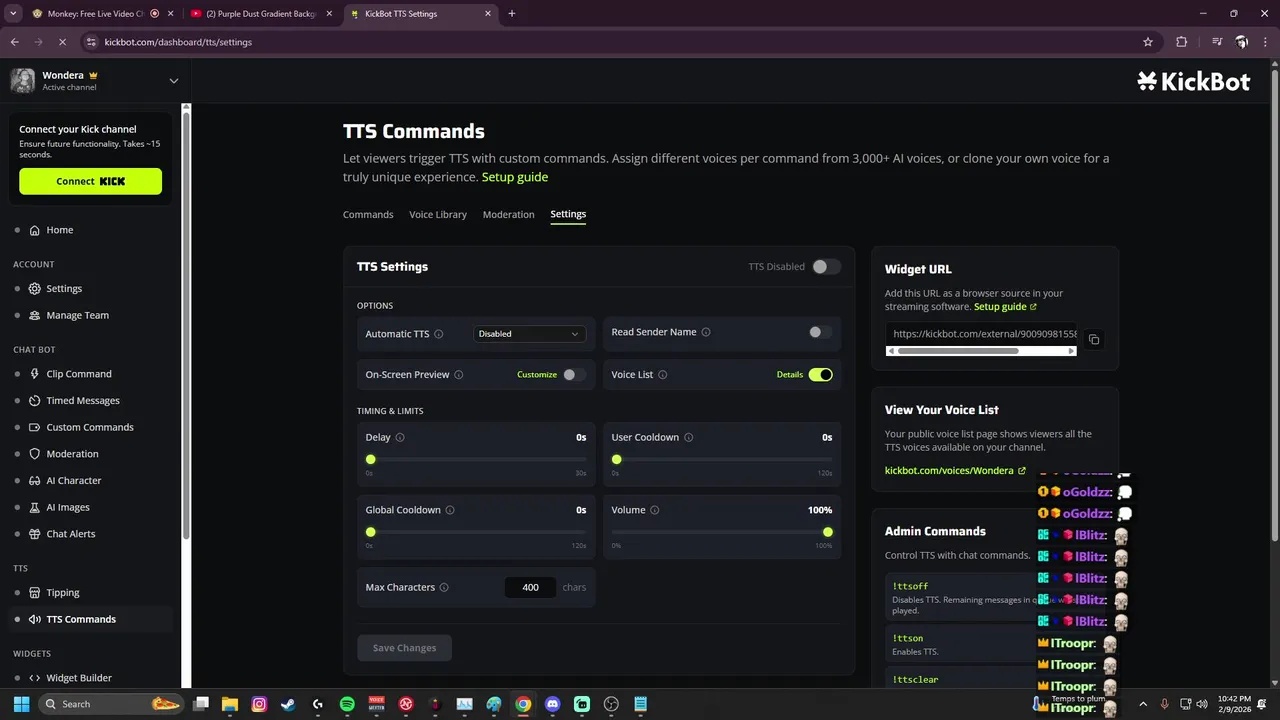Switch to the Commands tab
This screenshot has height=720, width=1280.
coord(368,215)
